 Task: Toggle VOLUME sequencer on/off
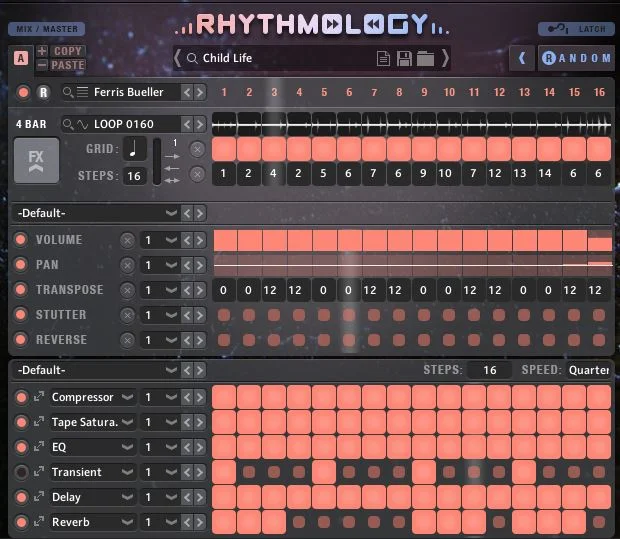coord(21,240)
